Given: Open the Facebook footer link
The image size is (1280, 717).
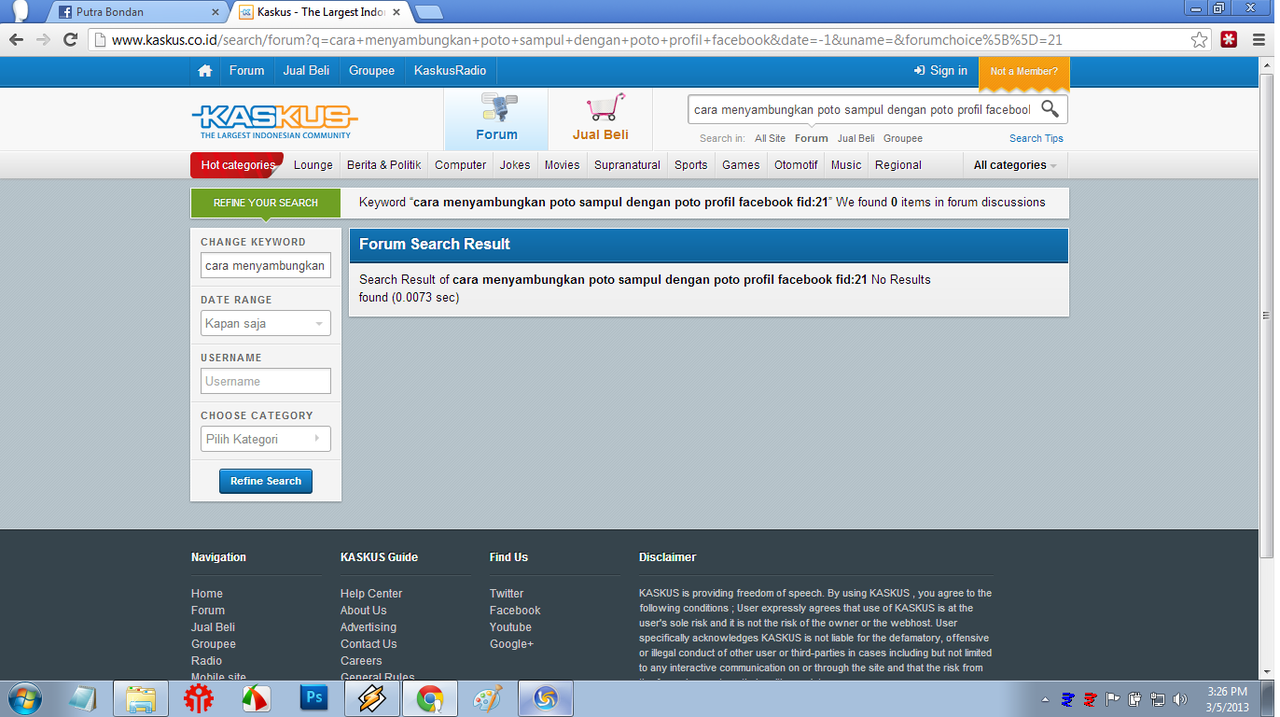Looking at the screenshot, I should coord(515,610).
